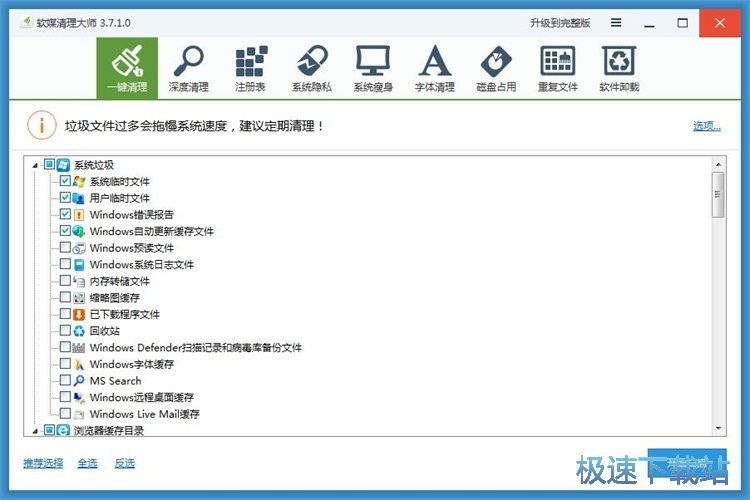The width and height of the screenshot is (750, 500).
Task: Click 全选 select all link
Action: 88,463
